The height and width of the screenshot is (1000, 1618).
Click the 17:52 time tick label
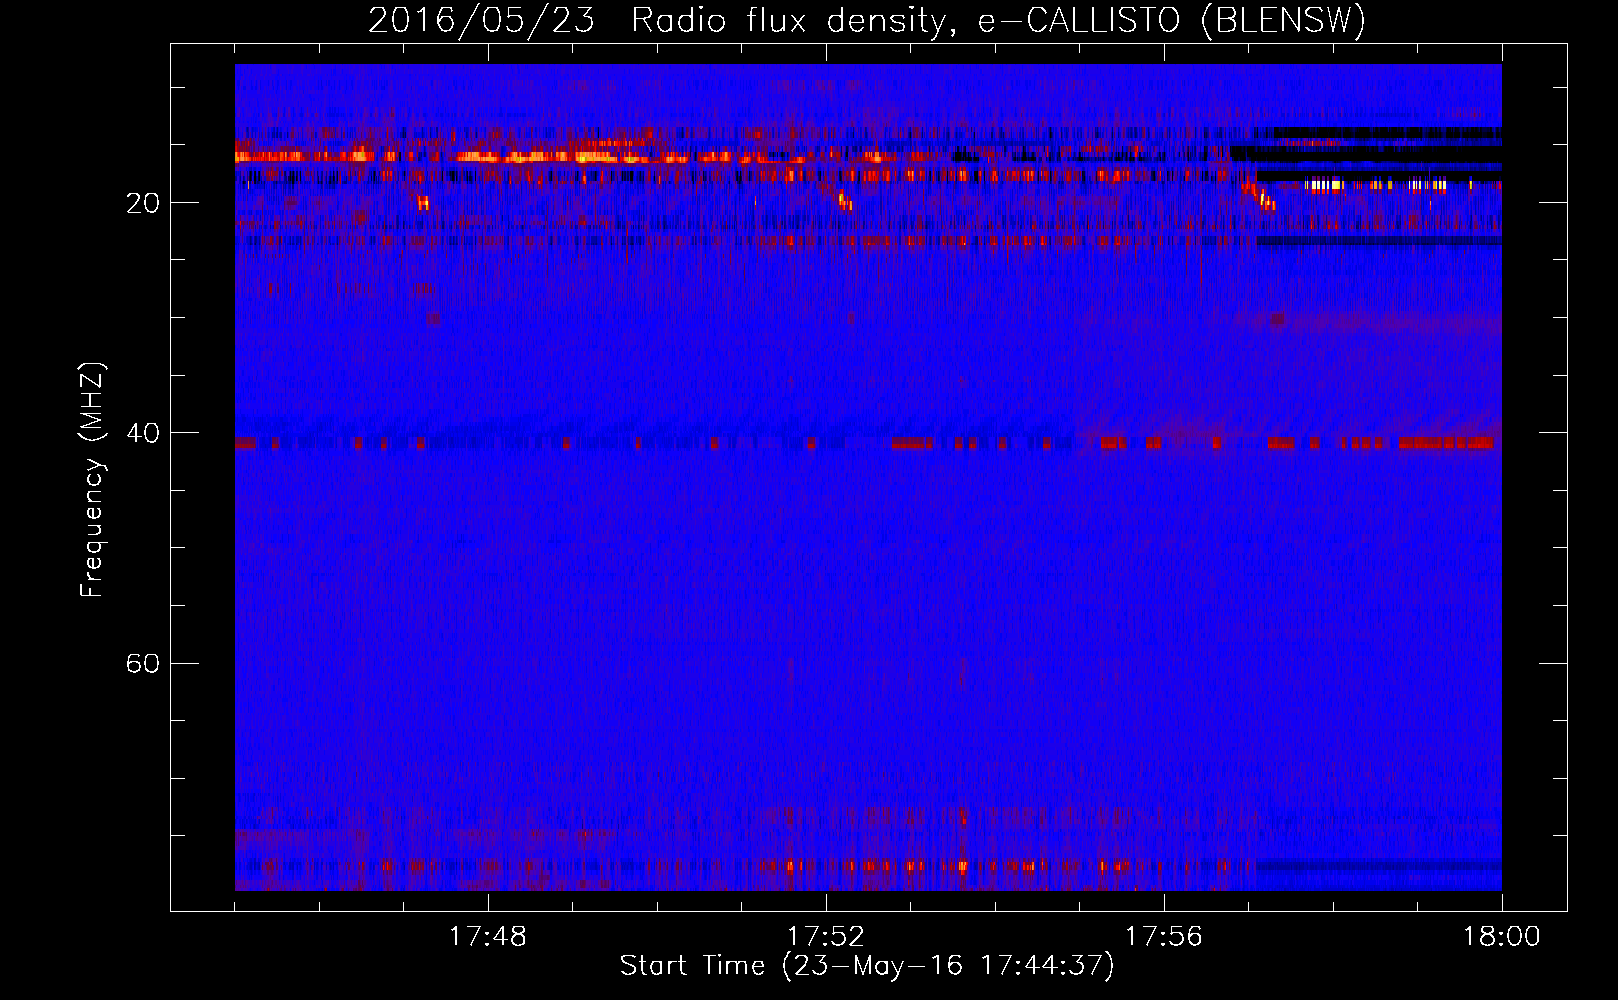825,937
